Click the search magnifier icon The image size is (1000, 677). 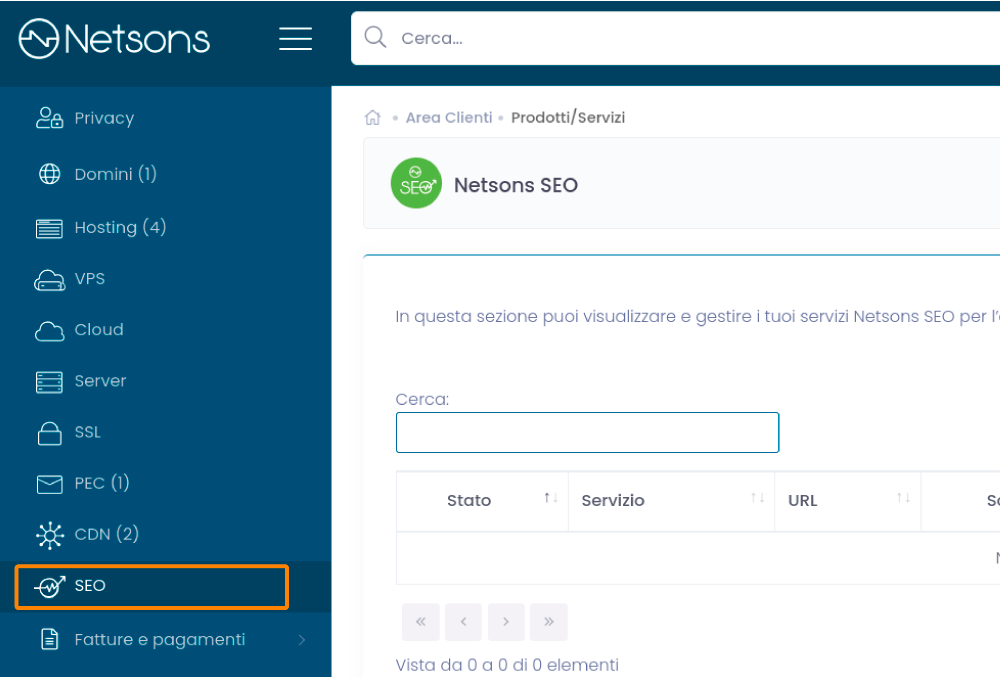click(x=375, y=38)
